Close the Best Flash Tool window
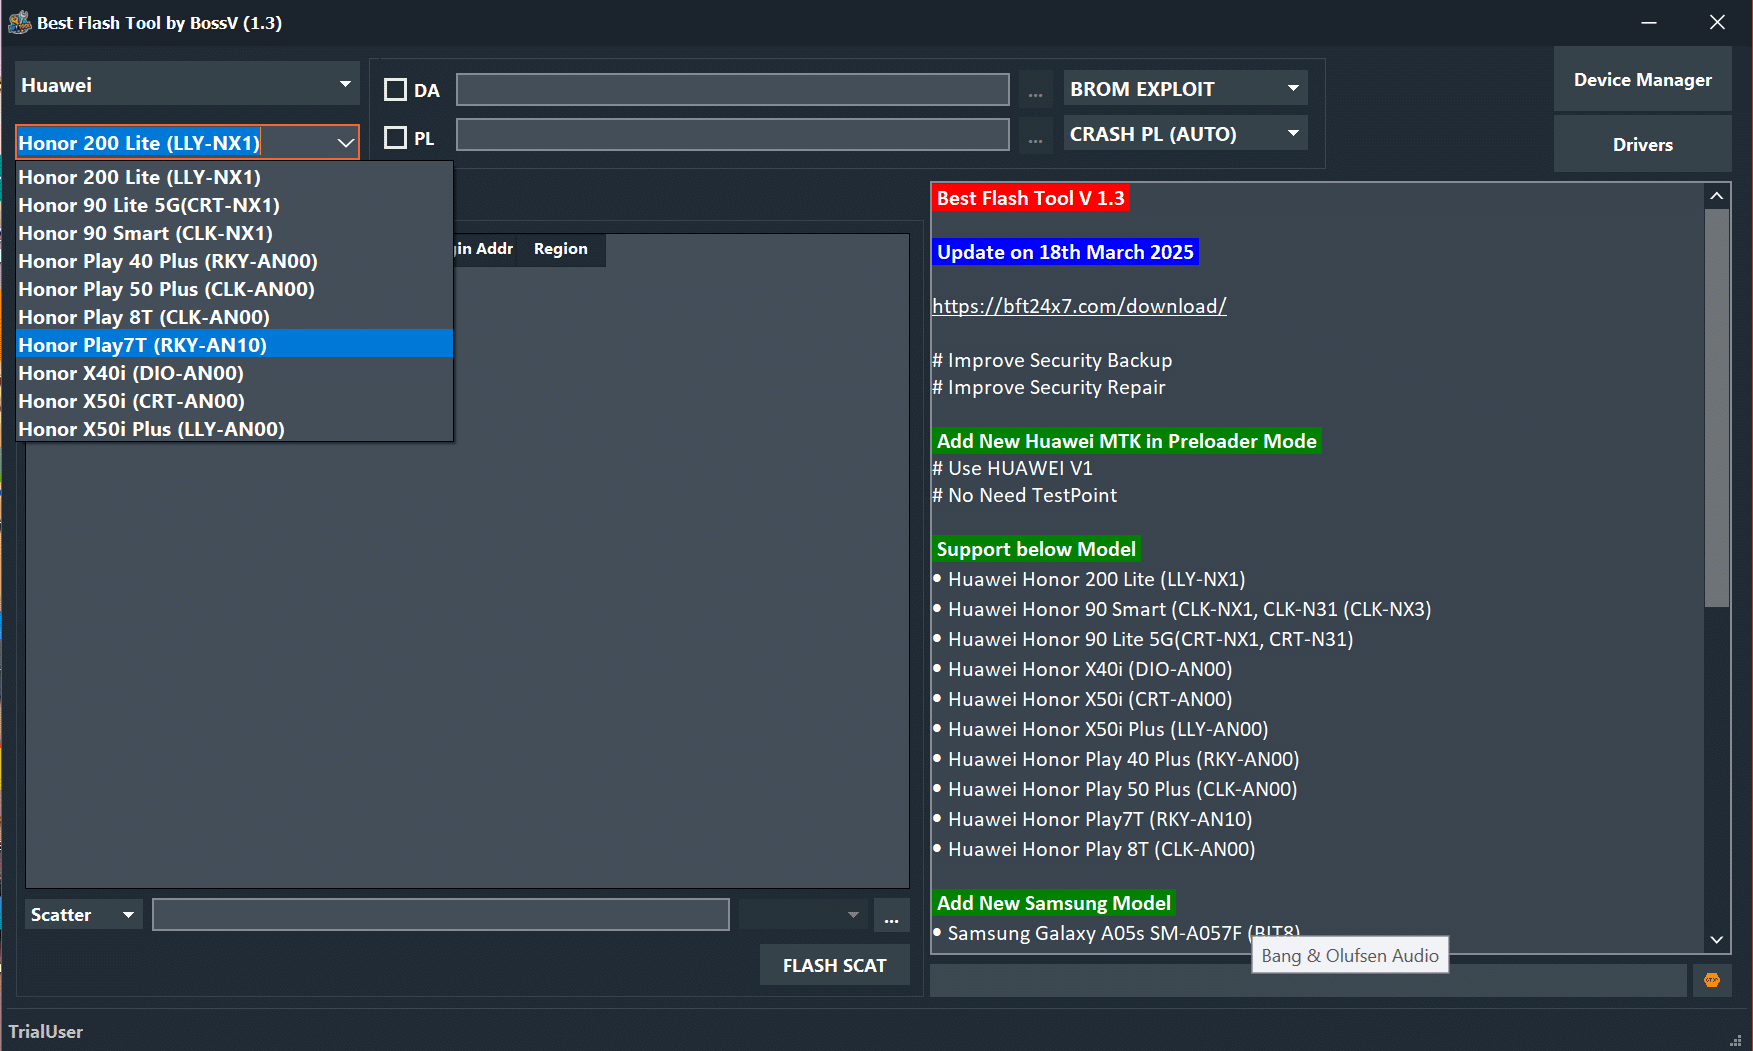 (1717, 22)
